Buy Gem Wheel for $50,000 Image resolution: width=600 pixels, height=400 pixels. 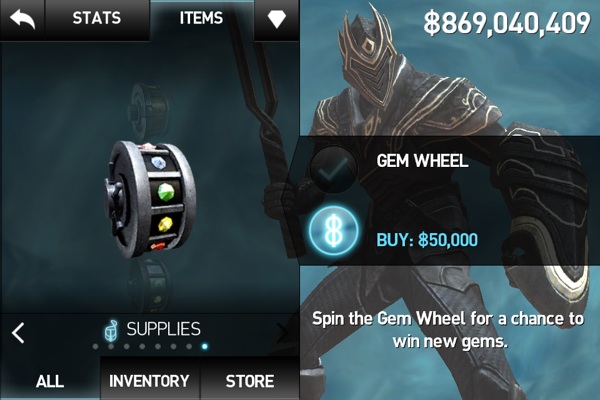[427, 240]
